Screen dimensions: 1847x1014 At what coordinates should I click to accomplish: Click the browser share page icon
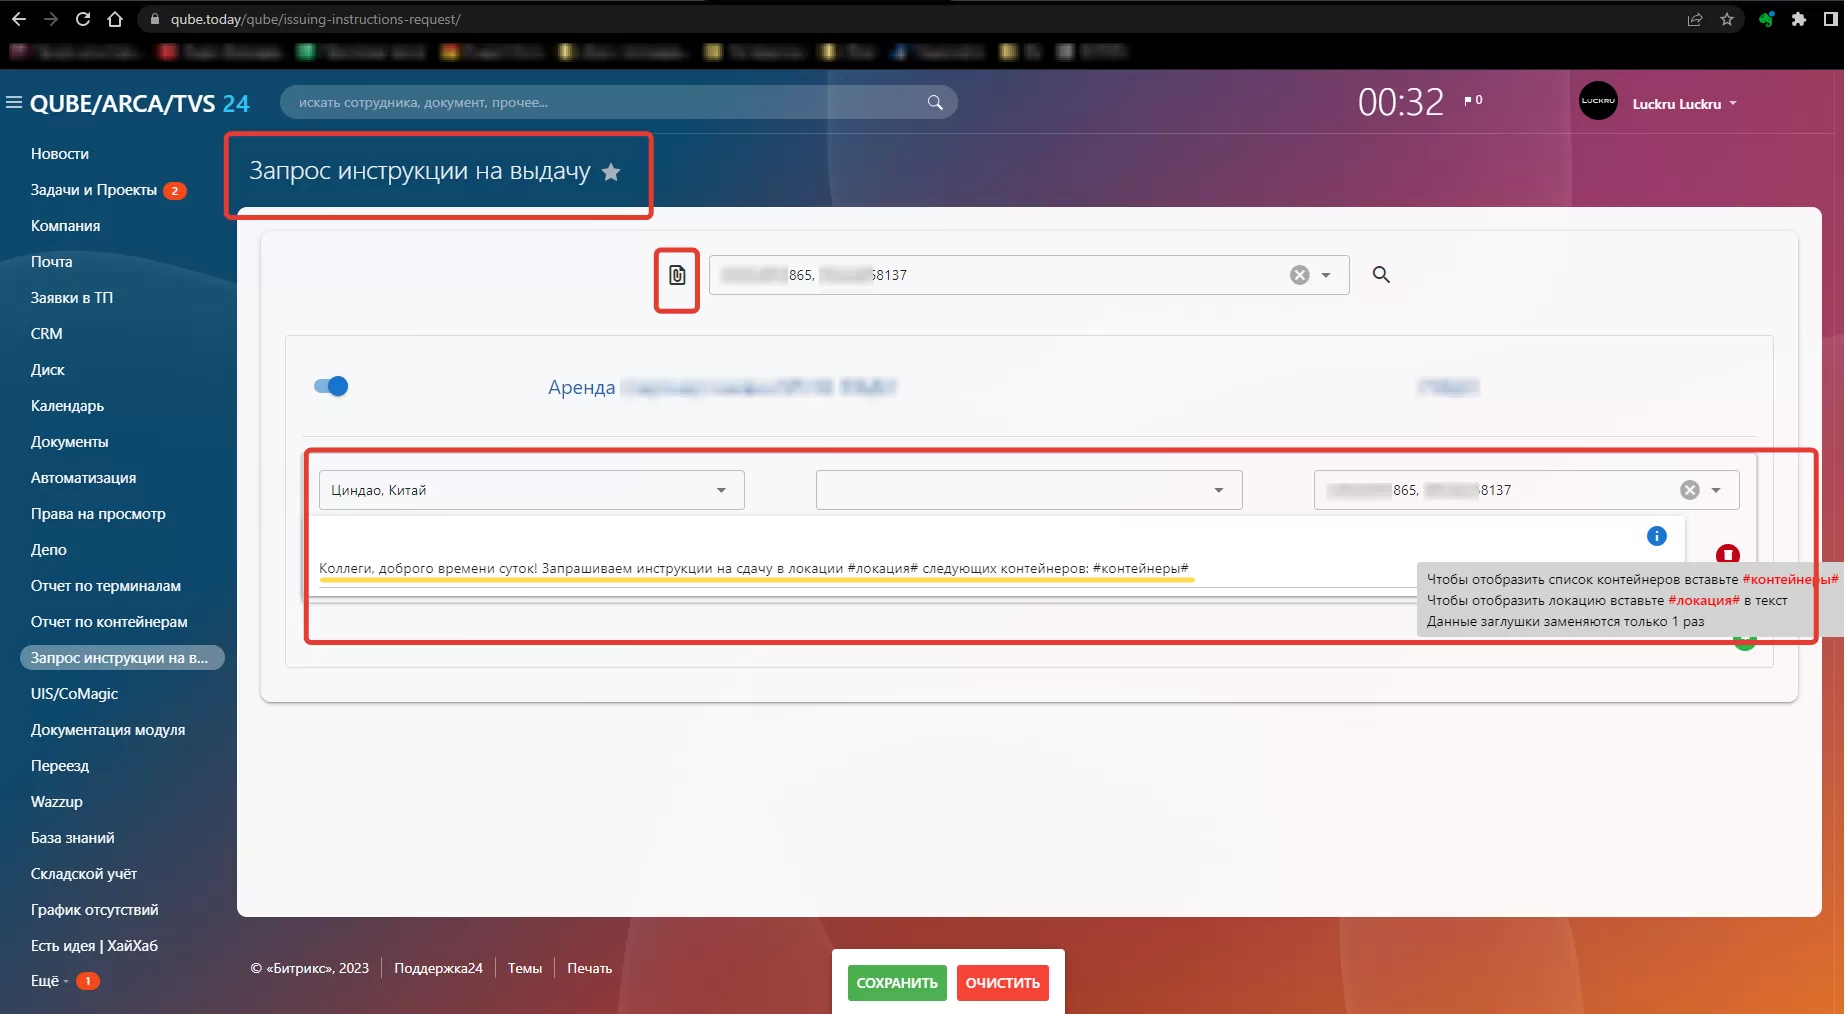pyautogui.click(x=1694, y=19)
